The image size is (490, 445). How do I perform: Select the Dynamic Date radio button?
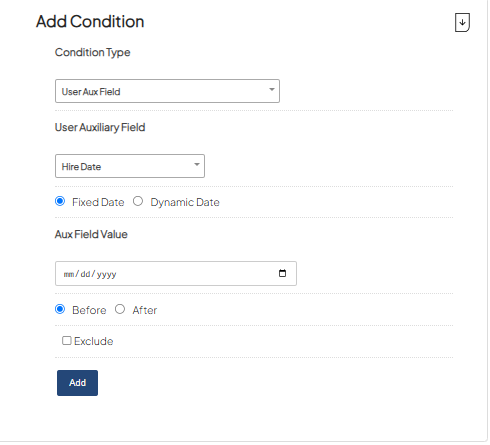pos(138,201)
